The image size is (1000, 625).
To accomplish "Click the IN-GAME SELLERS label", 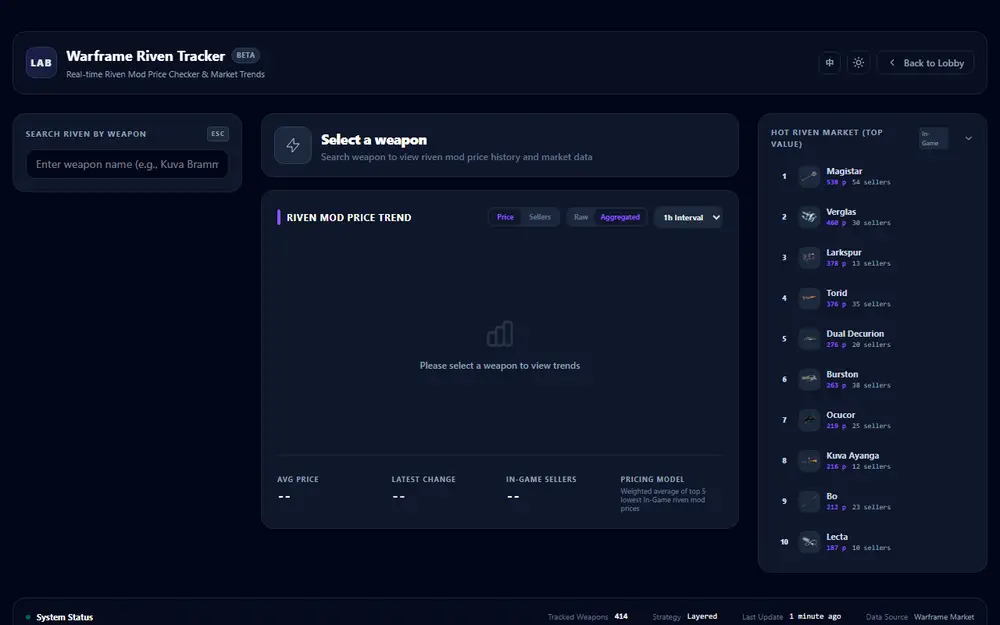I will [541, 479].
